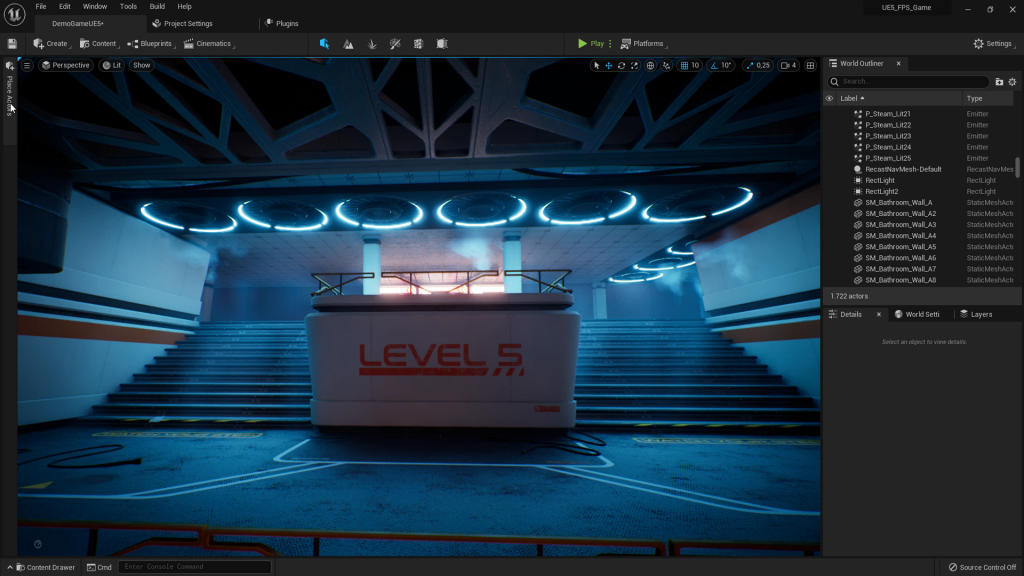Image resolution: width=1024 pixels, height=576 pixels.
Task: Open Settings dropdown at top right
Action: tap(994, 44)
